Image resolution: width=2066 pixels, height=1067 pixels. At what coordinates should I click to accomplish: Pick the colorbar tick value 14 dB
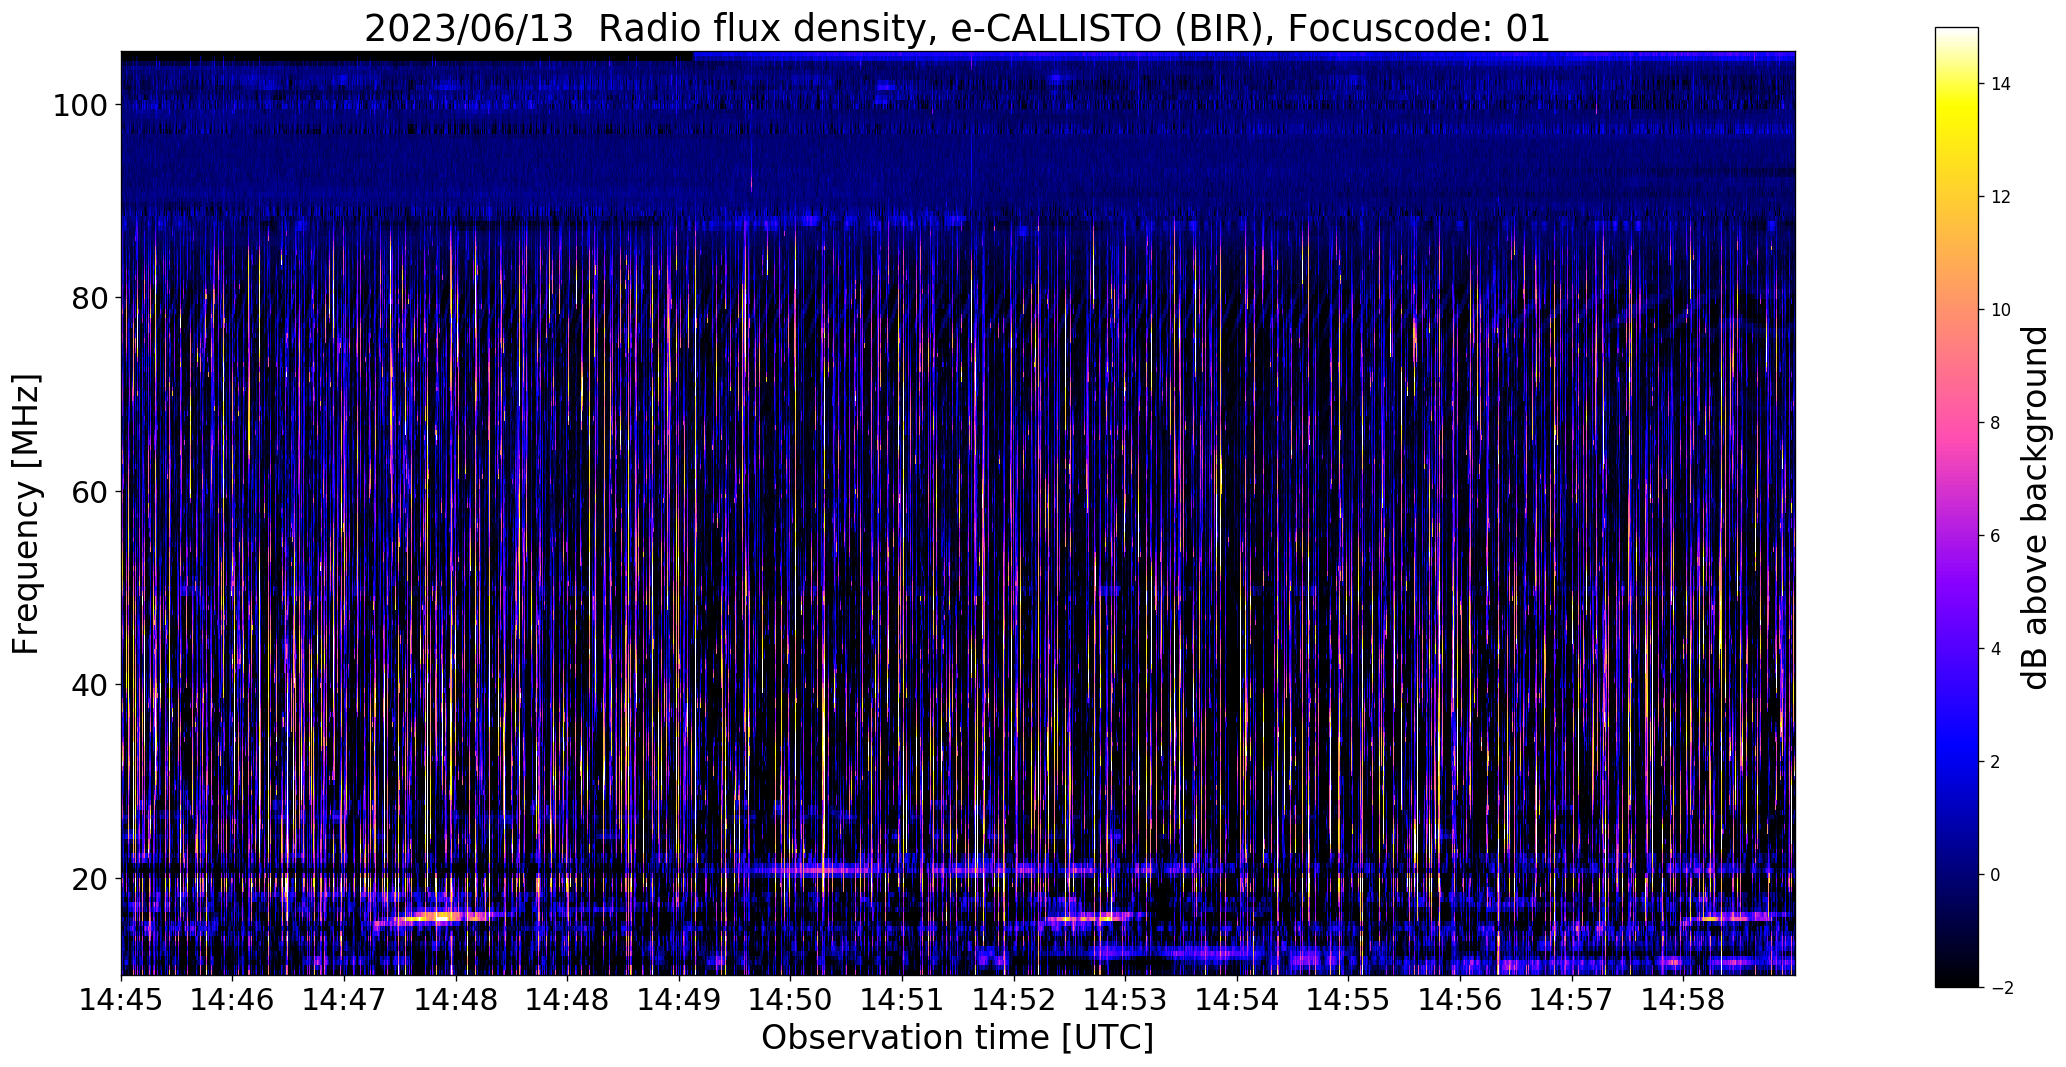click(2000, 84)
